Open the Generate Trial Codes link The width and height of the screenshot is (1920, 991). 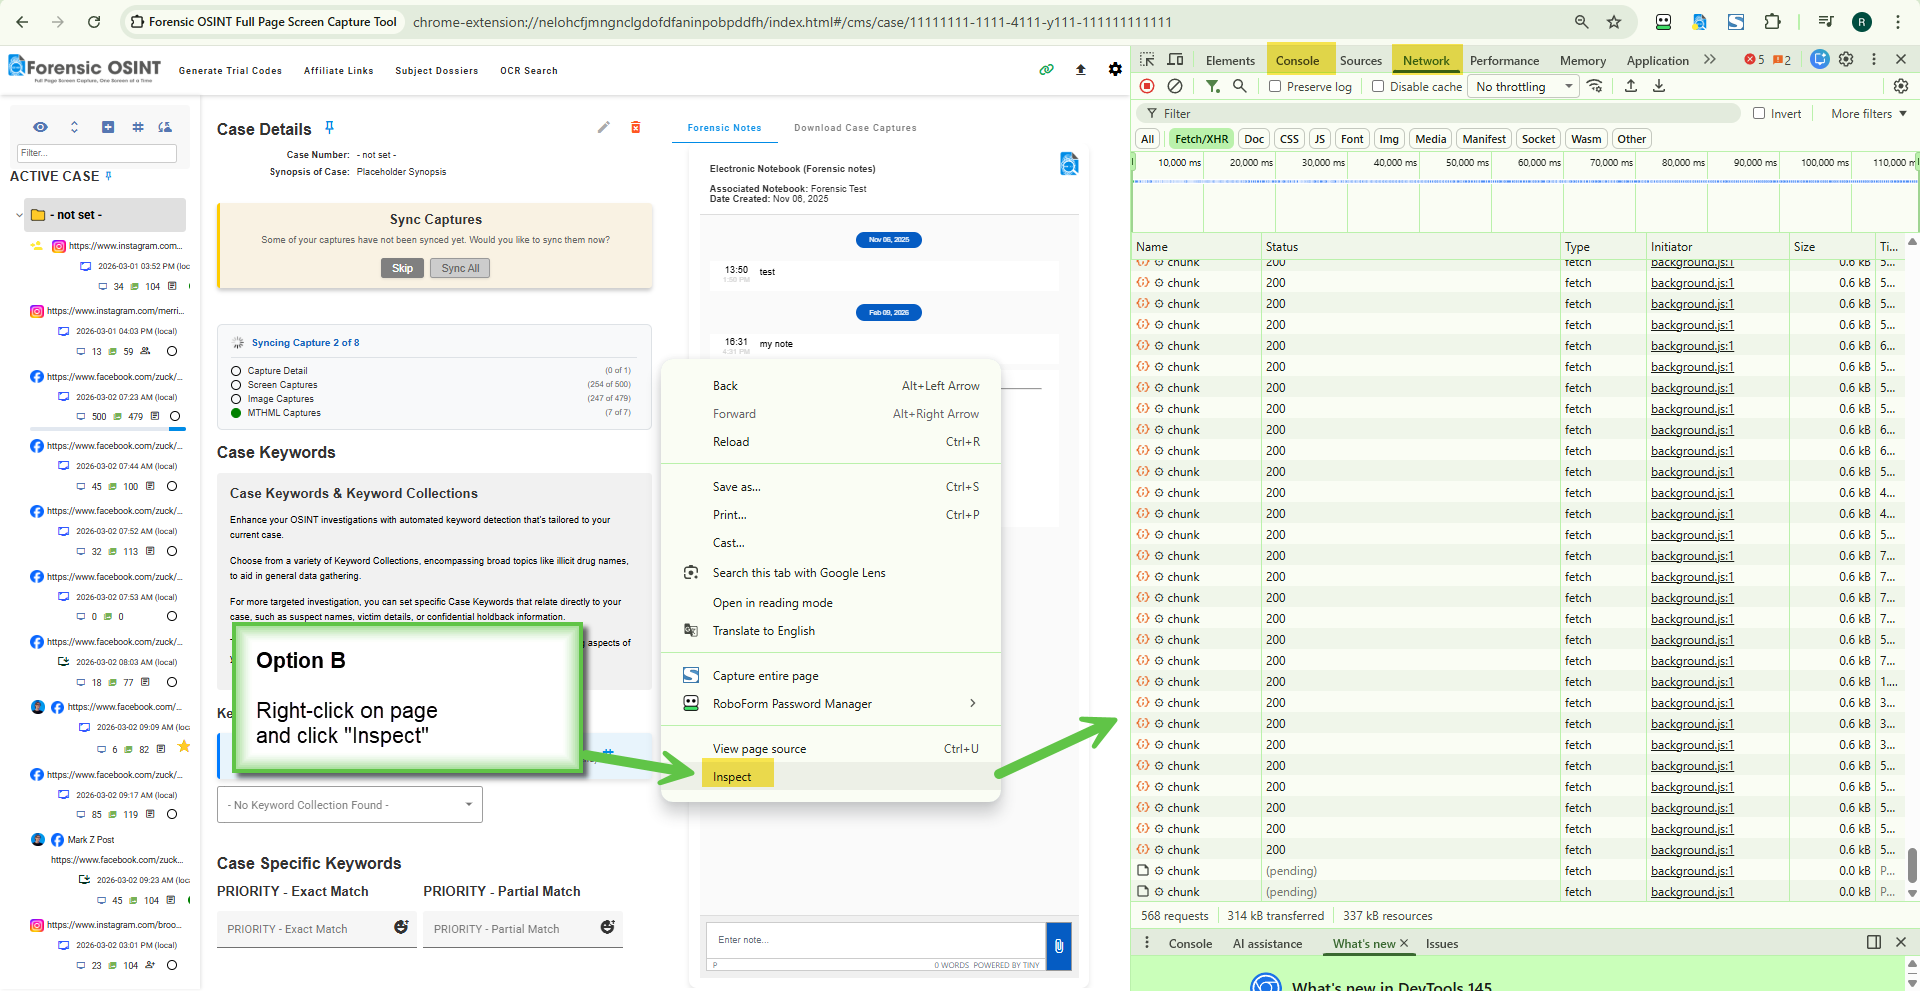point(230,71)
